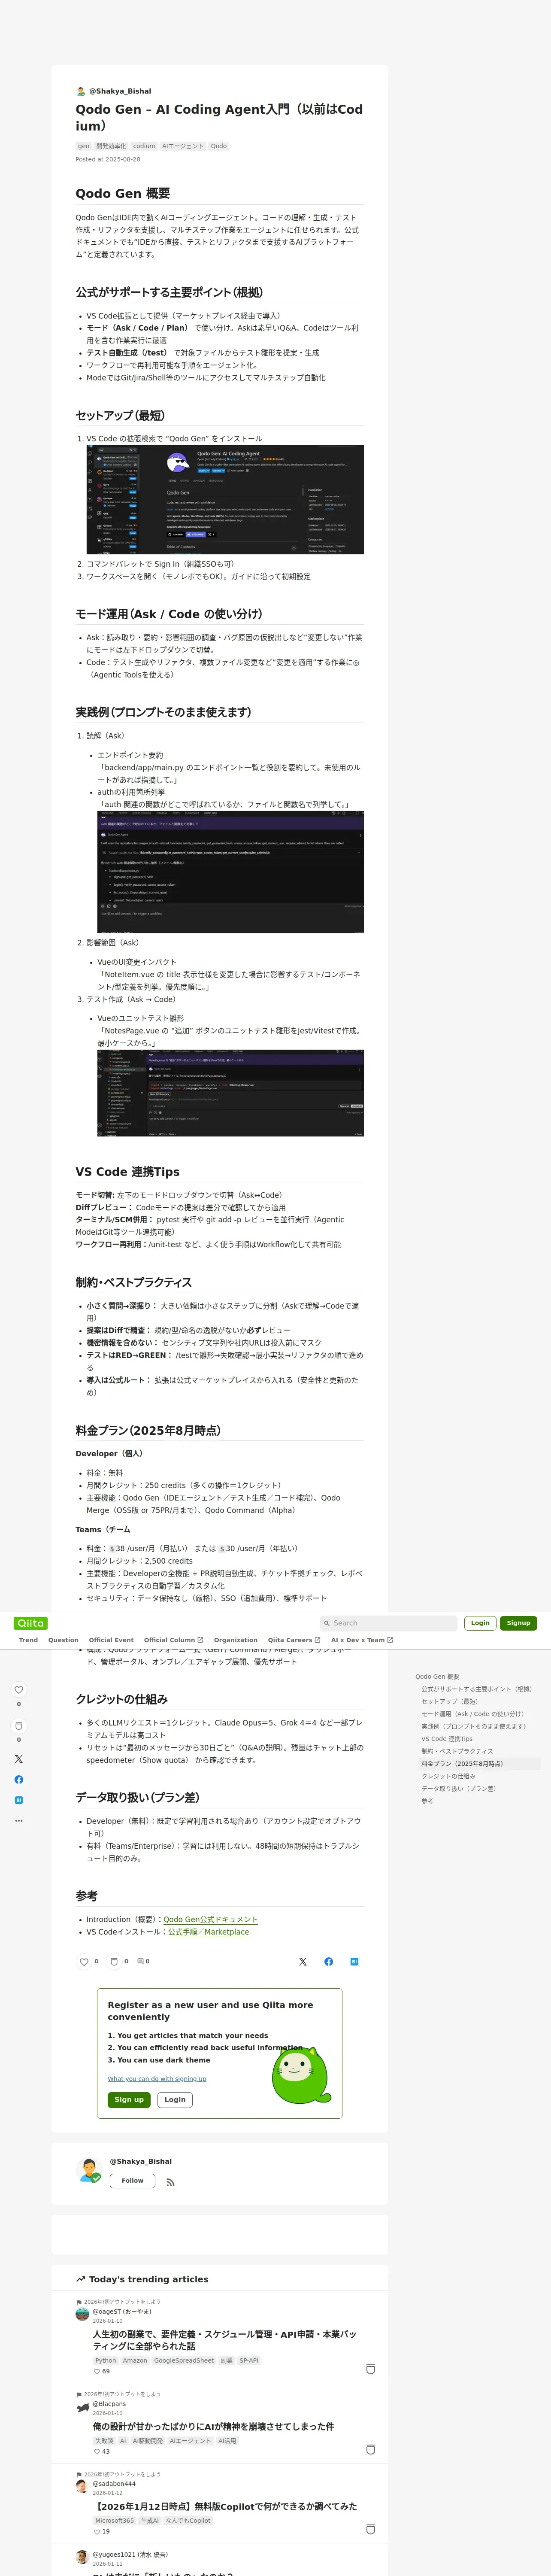Screen dimensions: 551x2576
Task: Open the Organization tab
Action: pos(235,1640)
